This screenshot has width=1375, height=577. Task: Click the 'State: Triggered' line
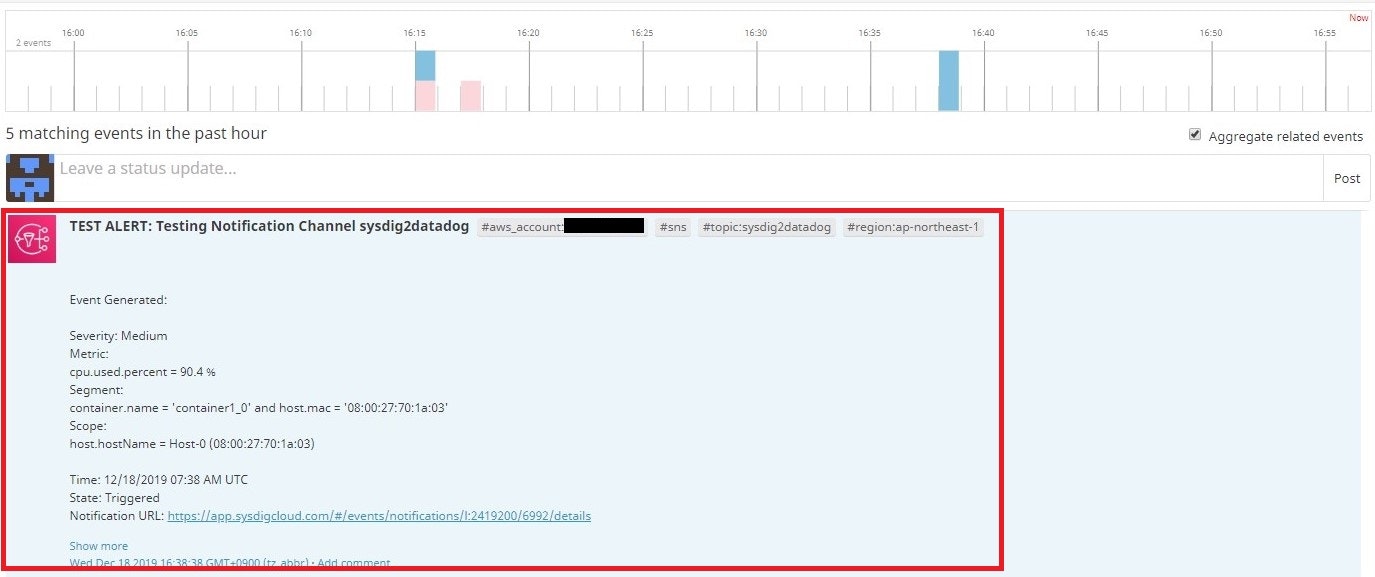[x=114, y=498]
